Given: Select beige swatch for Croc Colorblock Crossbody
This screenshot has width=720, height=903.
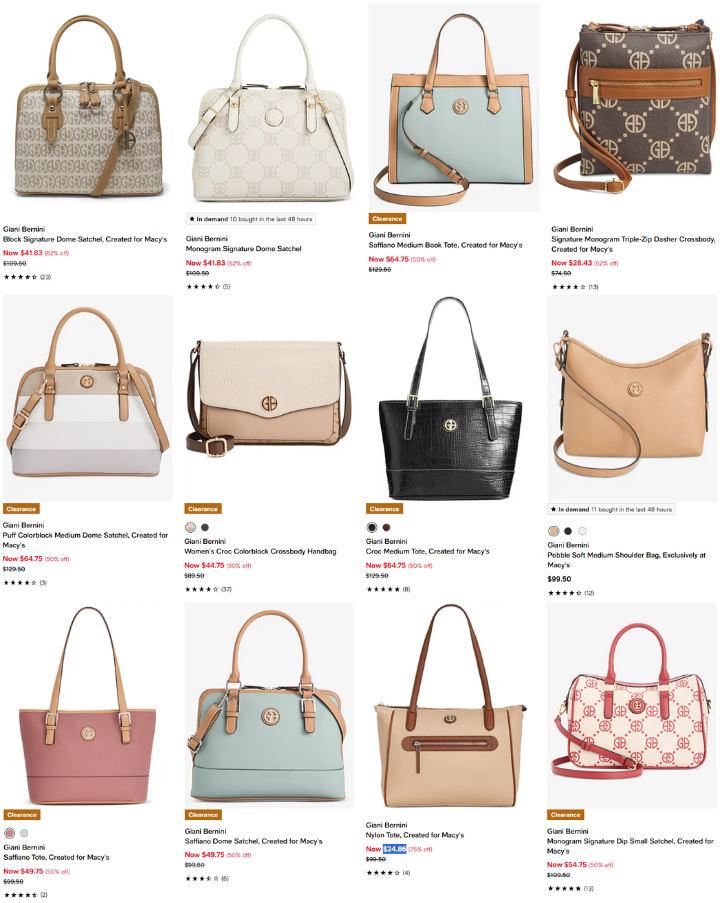Looking at the screenshot, I should click(x=190, y=527).
